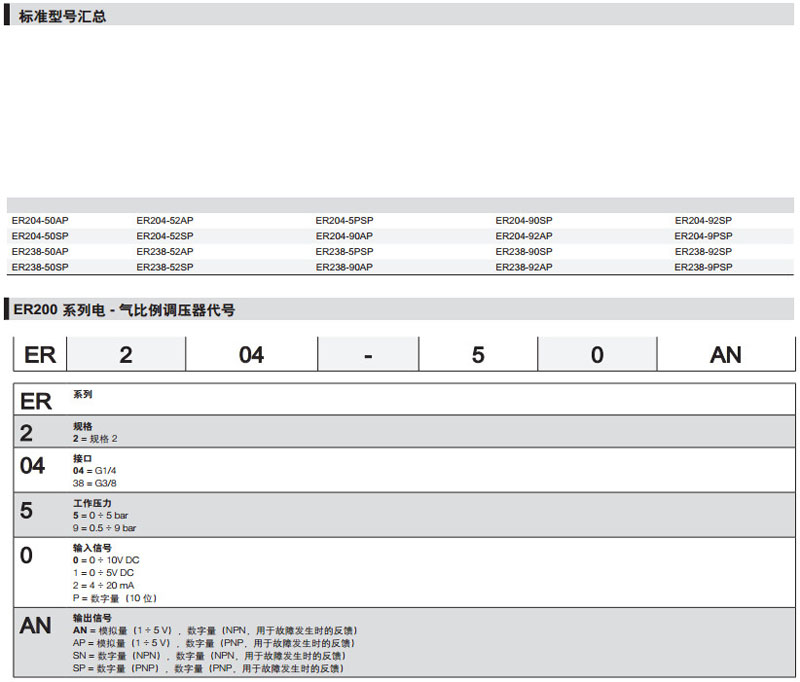This screenshot has width=800, height=682.
Task: Select model ER204-52SP in the list
Action: 165,236
